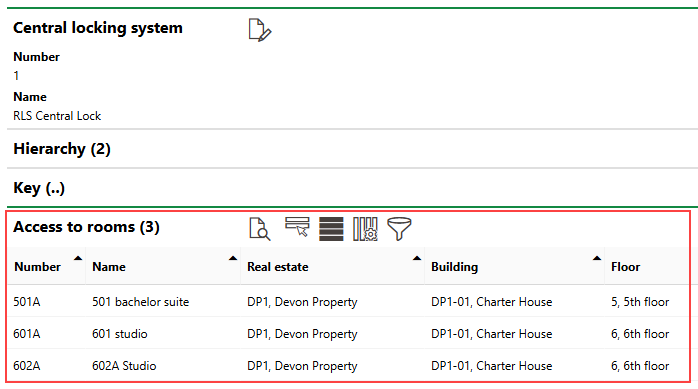Click the filter funnel icon
This screenshot has width=698, height=389.
pyautogui.click(x=399, y=229)
